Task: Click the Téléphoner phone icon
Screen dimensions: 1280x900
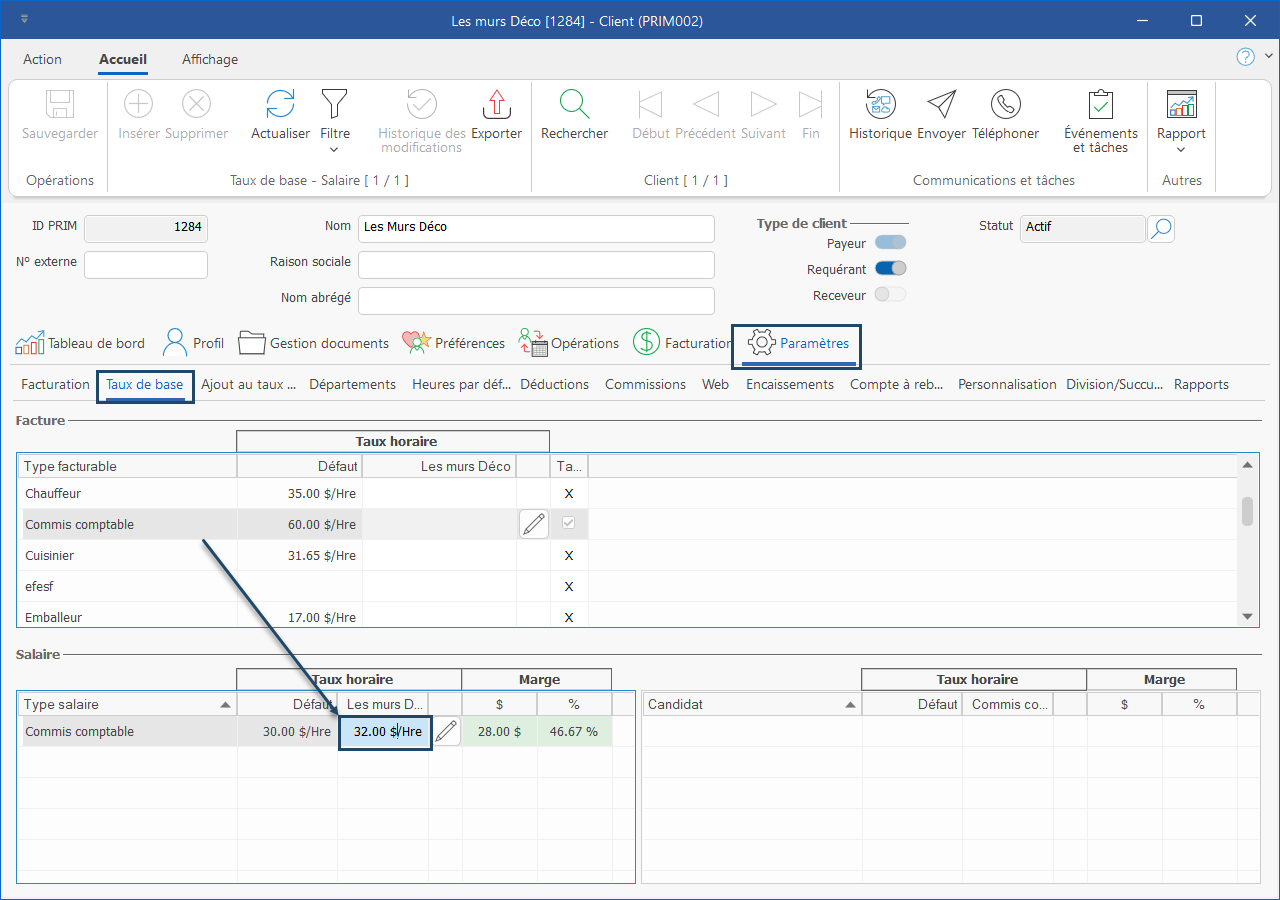Action: point(1005,105)
